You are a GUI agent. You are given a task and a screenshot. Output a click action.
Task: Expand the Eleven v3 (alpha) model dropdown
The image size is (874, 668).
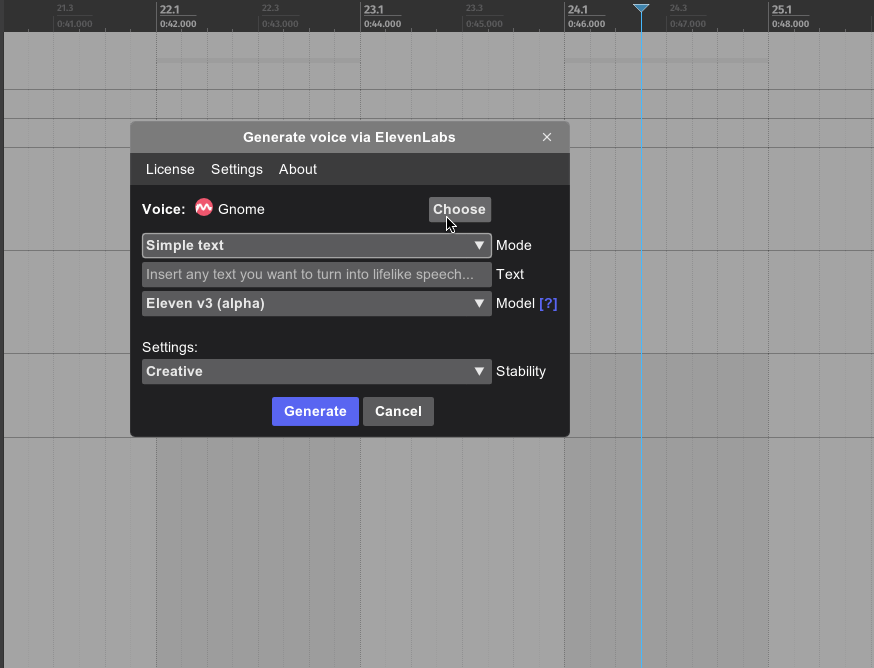(x=317, y=303)
